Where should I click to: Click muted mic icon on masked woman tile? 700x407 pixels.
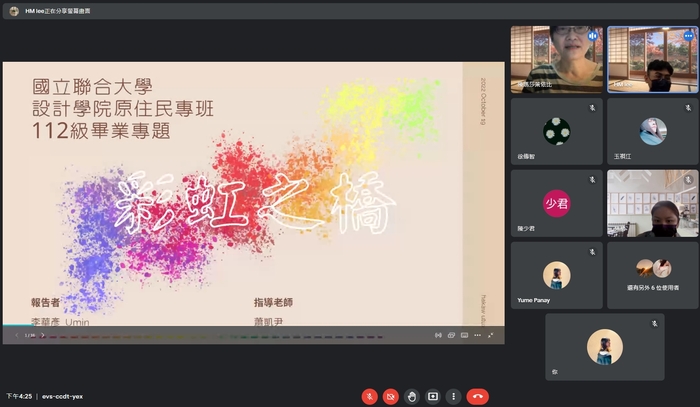click(688, 180)
